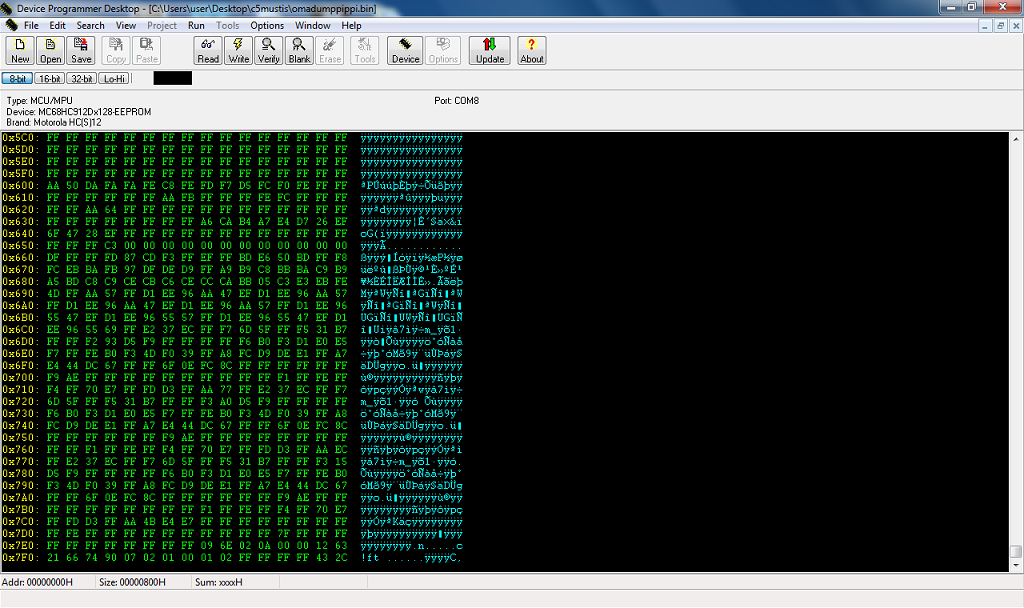Read the device with the Read icon

click(208, 50)
